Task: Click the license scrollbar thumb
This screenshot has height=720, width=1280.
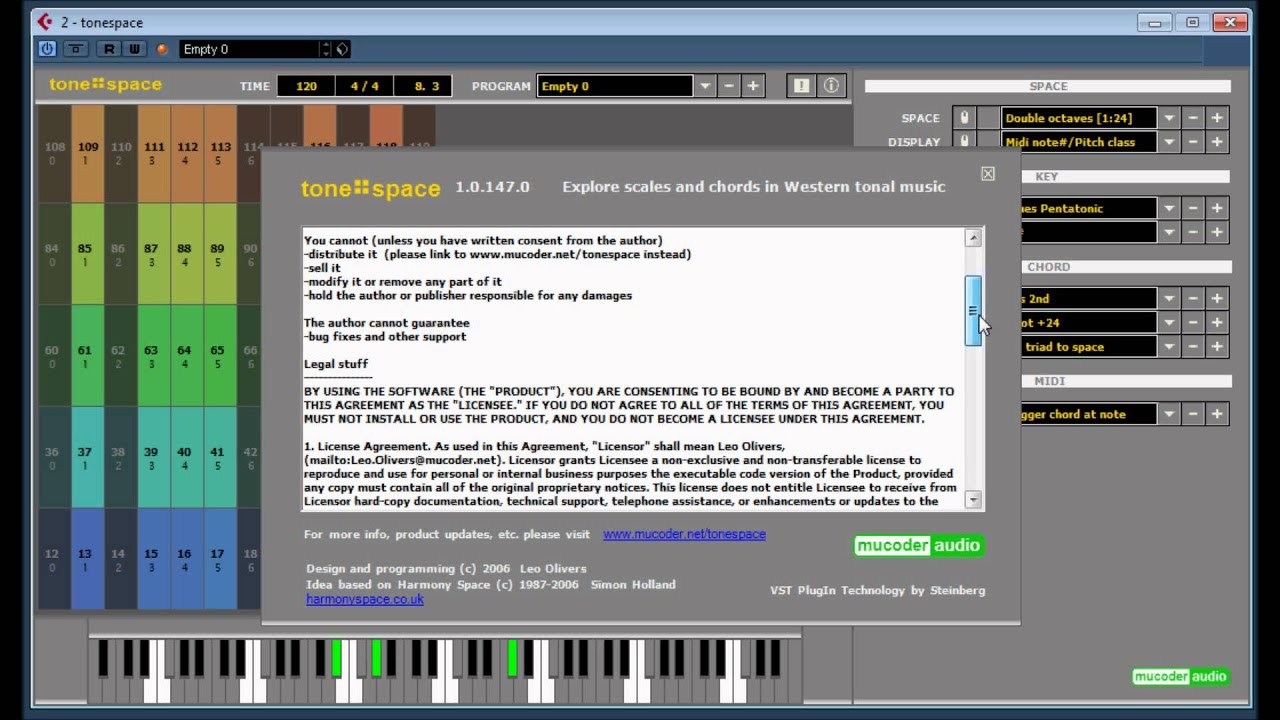Action: click(x=973, y=311)
